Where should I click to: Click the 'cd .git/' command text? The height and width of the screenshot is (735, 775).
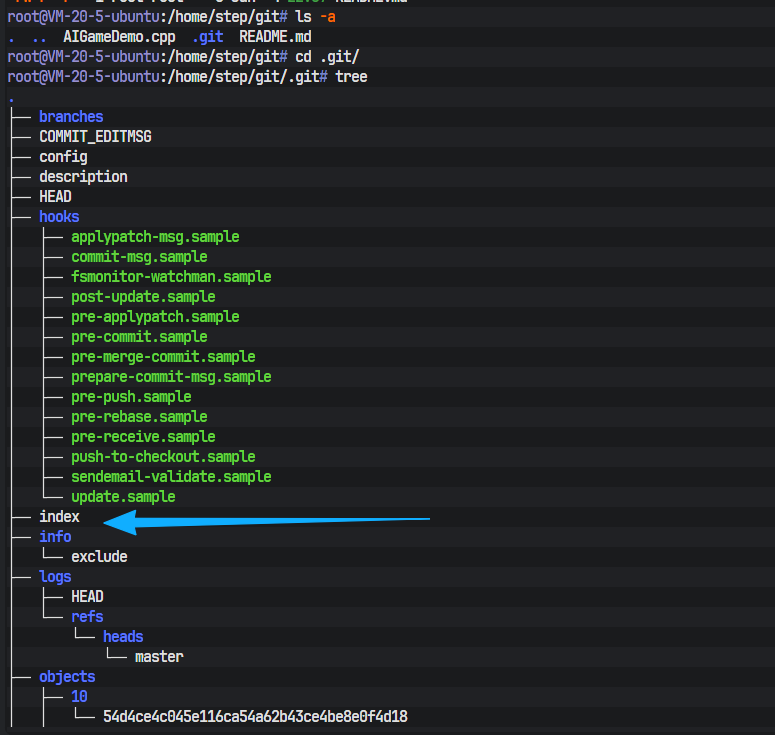(x=327, y=57)
